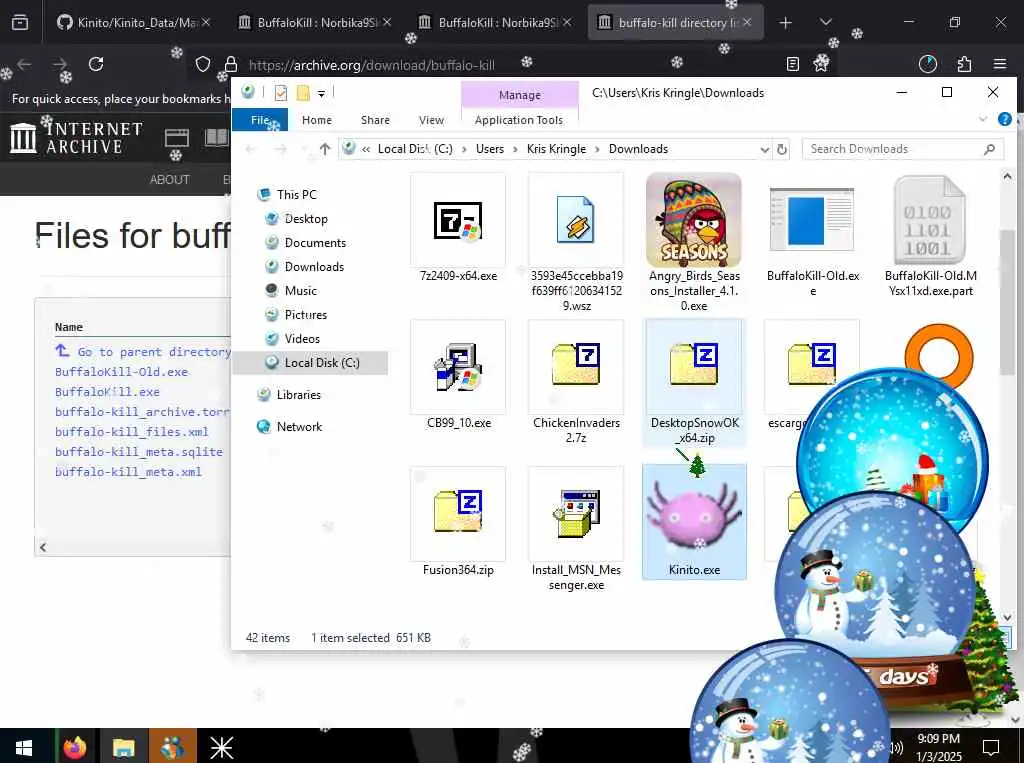Open the Firefox extensions puzzle icon
1024x763 pixels.
point(964,64)
